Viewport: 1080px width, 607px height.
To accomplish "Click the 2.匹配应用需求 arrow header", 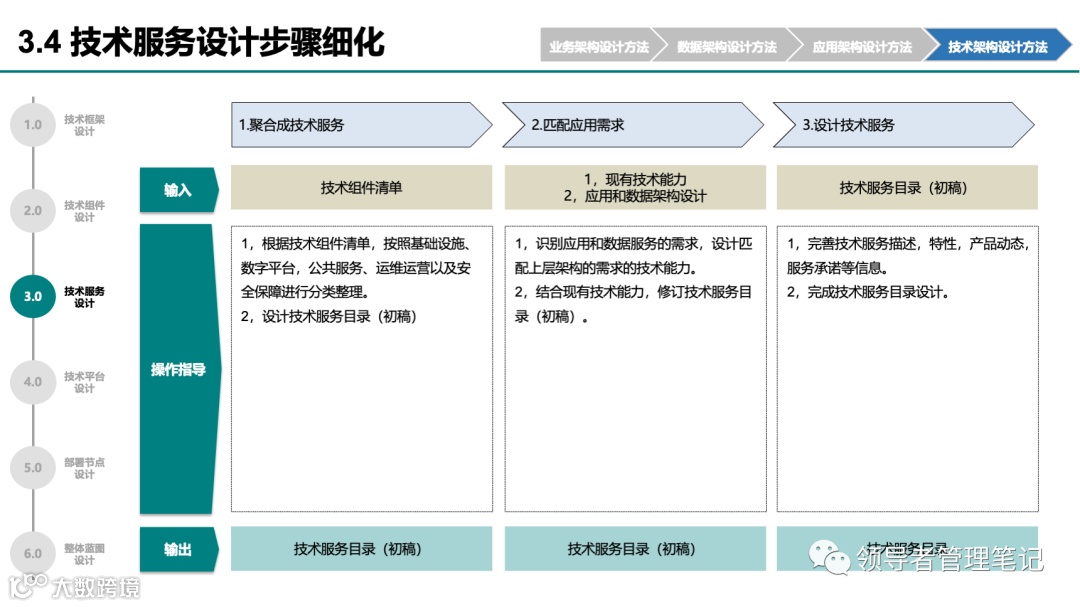I will click(633, 125).
